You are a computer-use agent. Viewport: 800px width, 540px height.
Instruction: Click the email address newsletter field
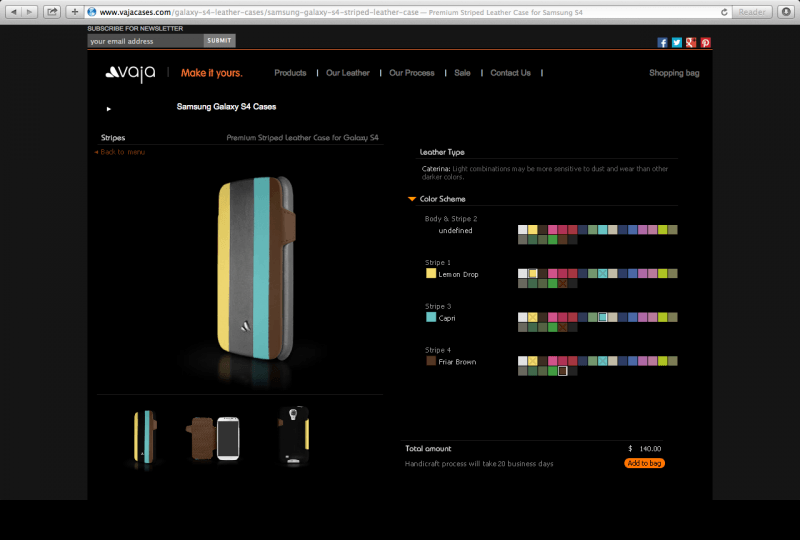coord(145,41)
